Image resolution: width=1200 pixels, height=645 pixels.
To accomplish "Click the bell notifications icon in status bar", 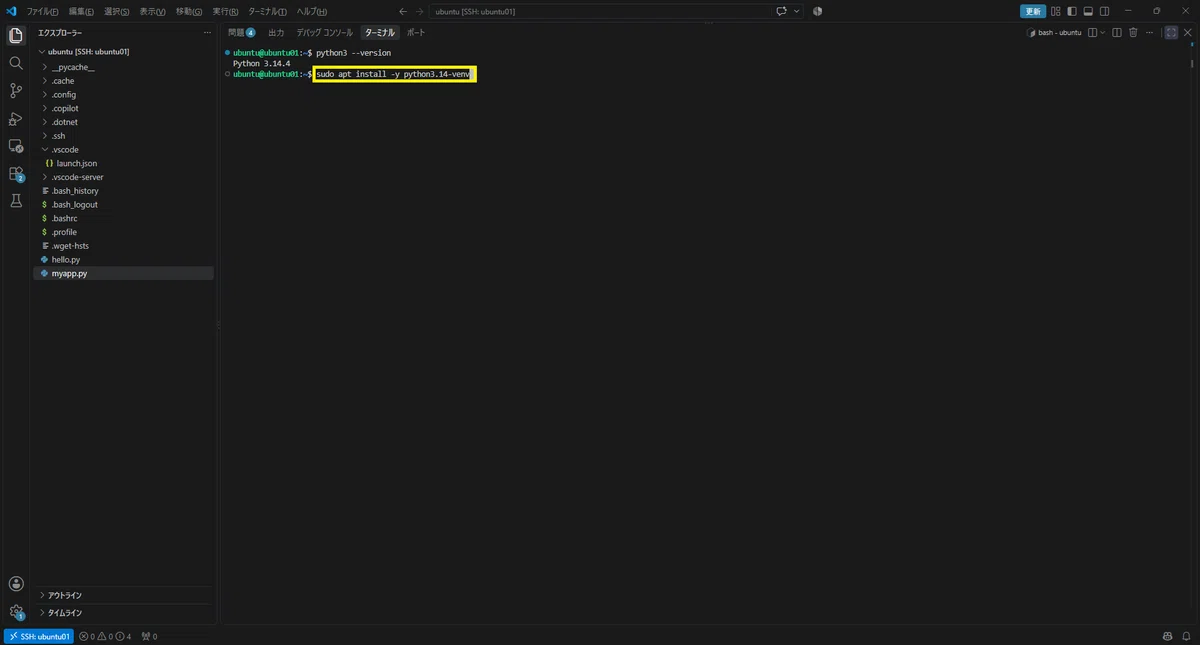I will pyautogui.click(x=1185, y=636).
